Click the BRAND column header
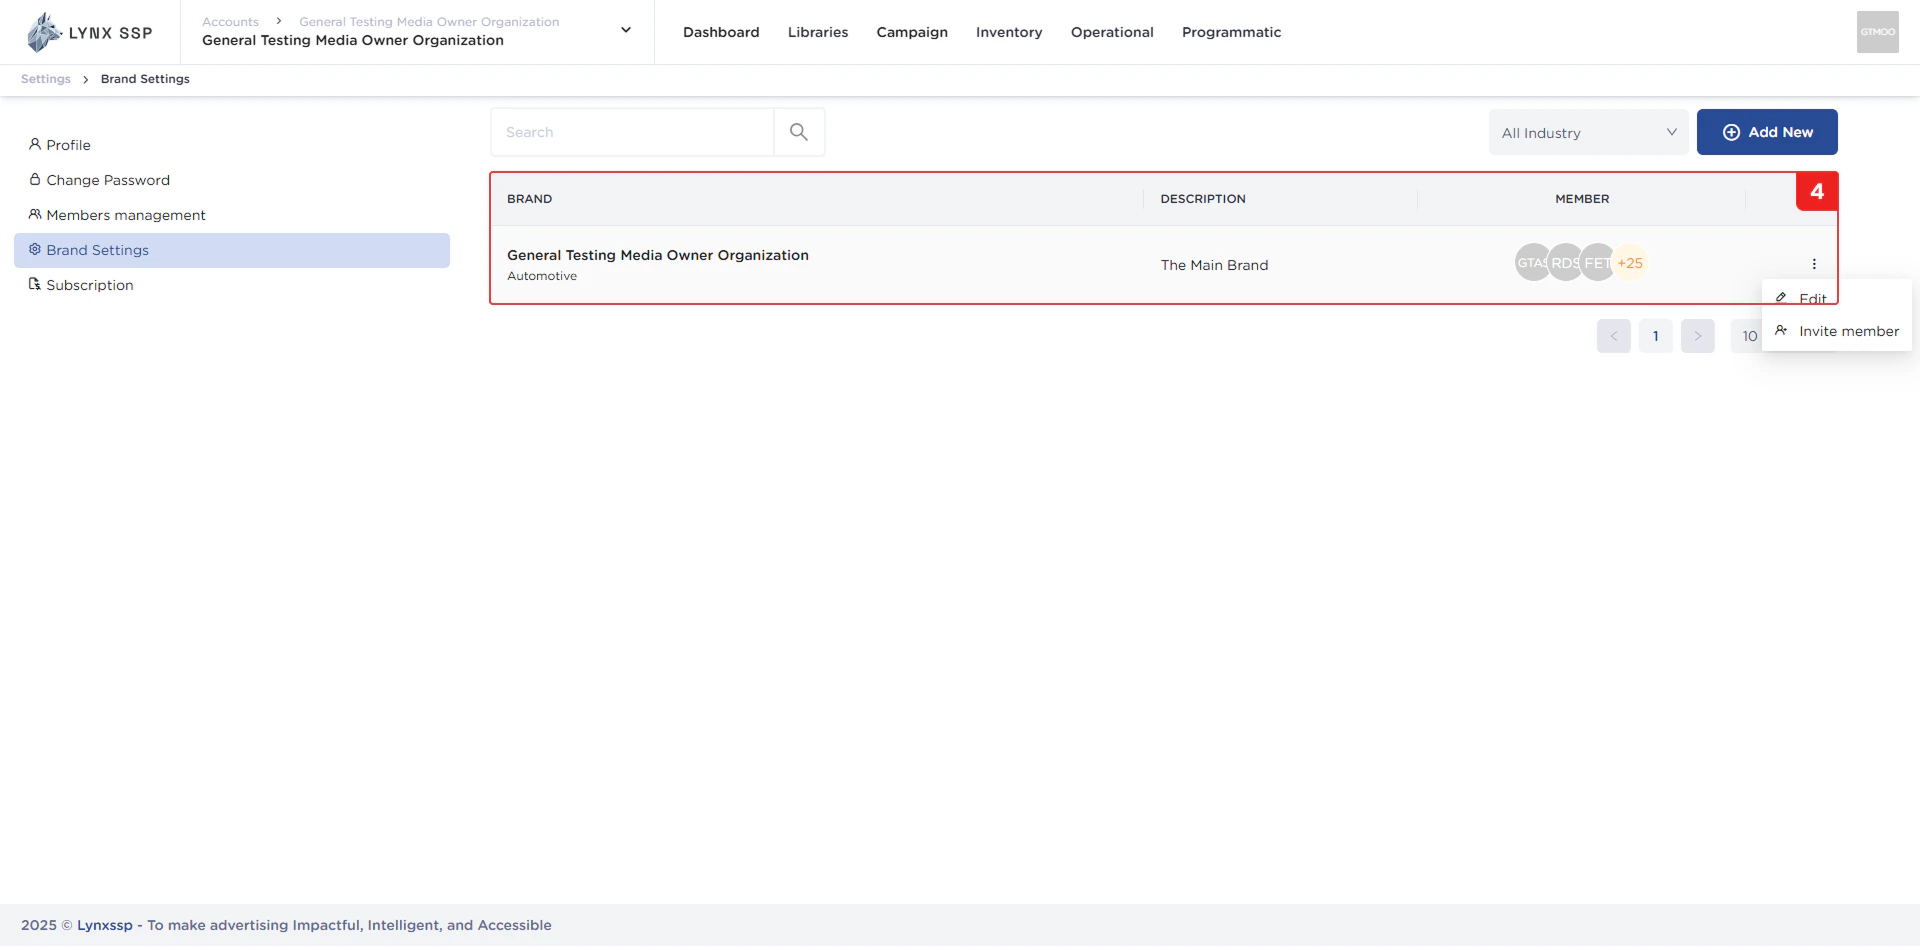This screenshot has height=948, width=1920. [529, 199]
